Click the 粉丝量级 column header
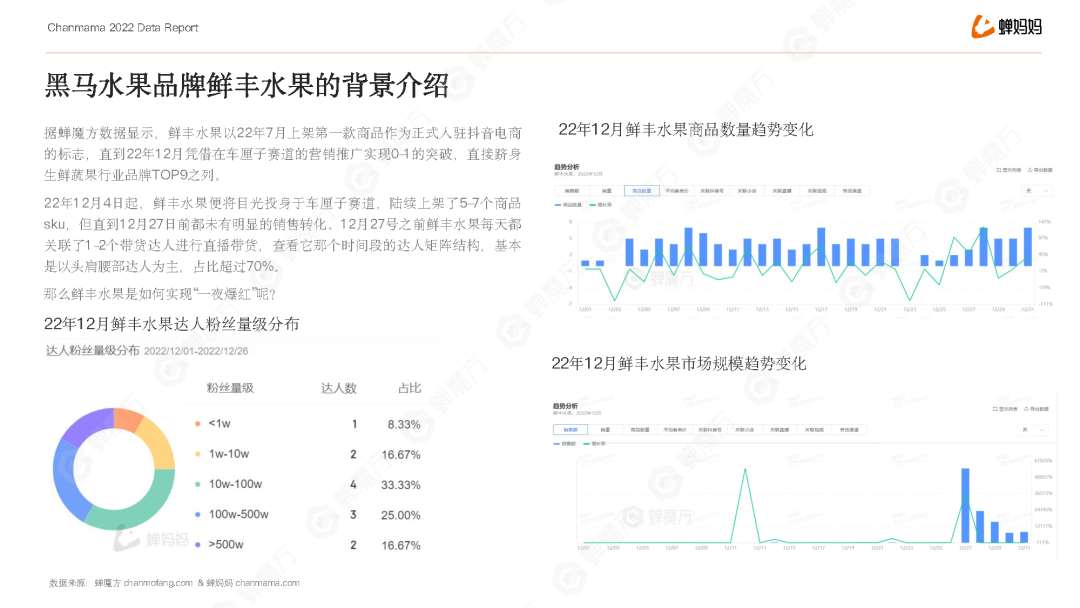1080x608 pixels. tap(230, 388)
